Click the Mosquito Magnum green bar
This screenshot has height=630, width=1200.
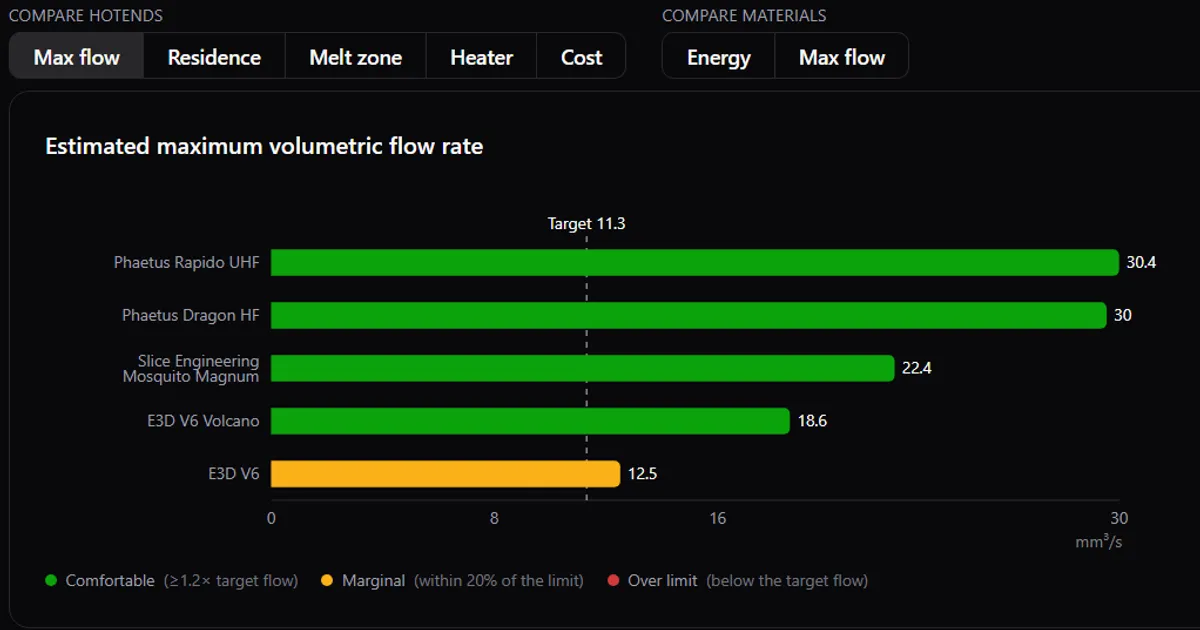[582, 368]
